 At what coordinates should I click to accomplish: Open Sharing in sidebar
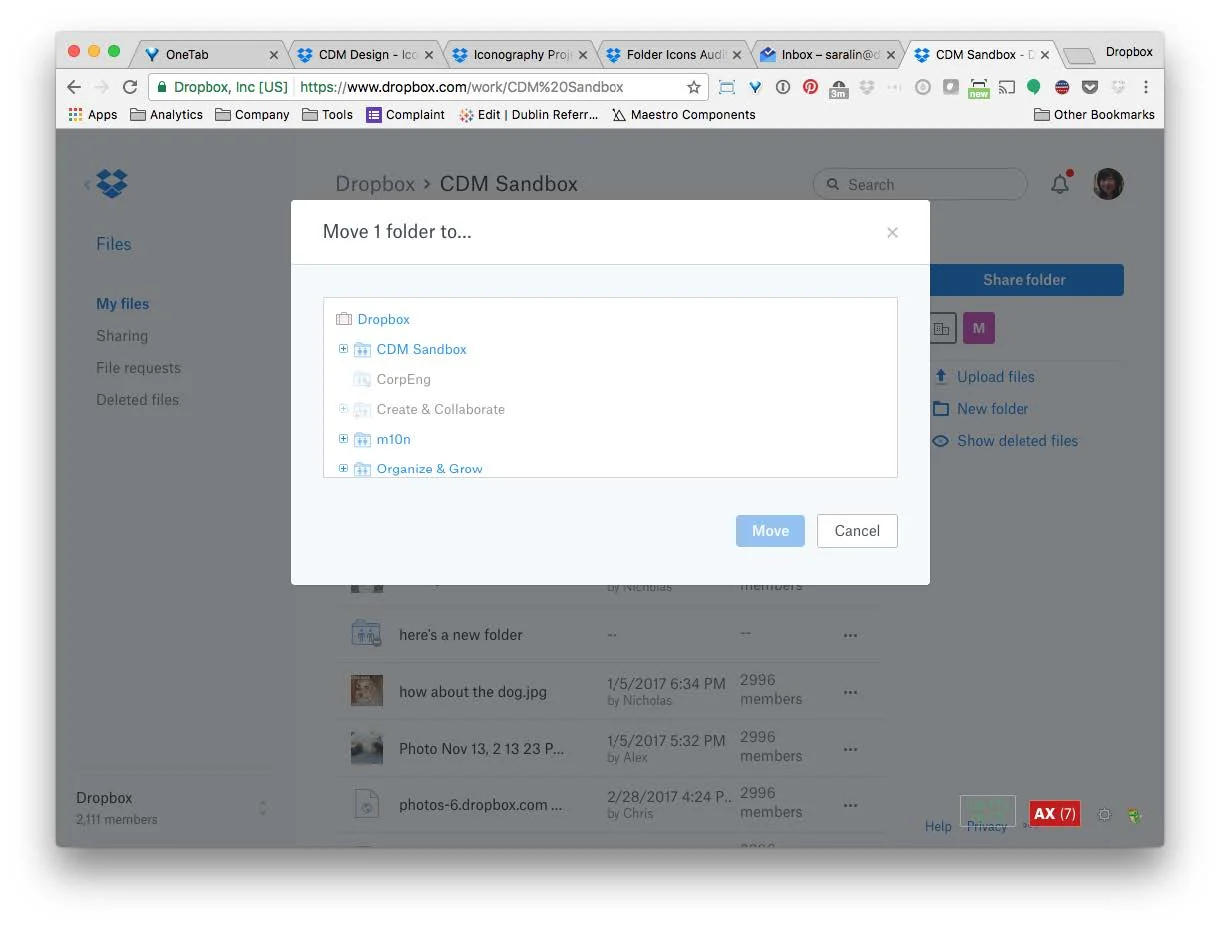(122, 336)
